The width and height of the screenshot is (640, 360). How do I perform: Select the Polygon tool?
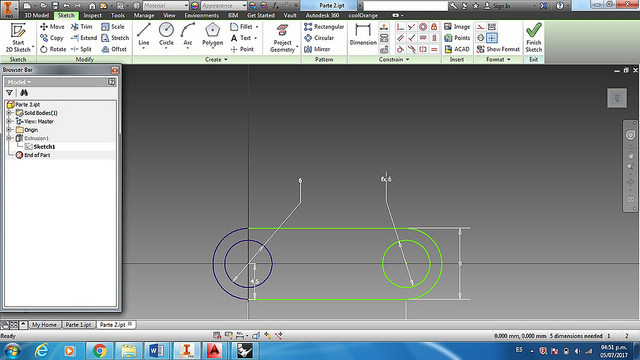click(x=212, y=35)
